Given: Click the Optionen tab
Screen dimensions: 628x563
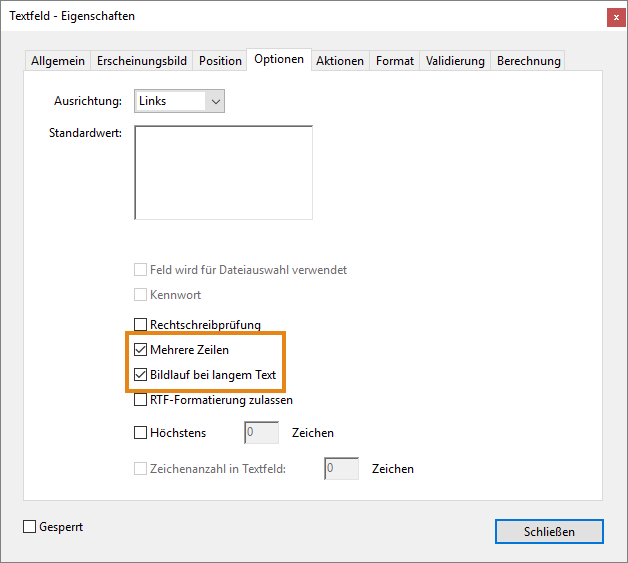Looking at the screenshot, I should 279,59.
